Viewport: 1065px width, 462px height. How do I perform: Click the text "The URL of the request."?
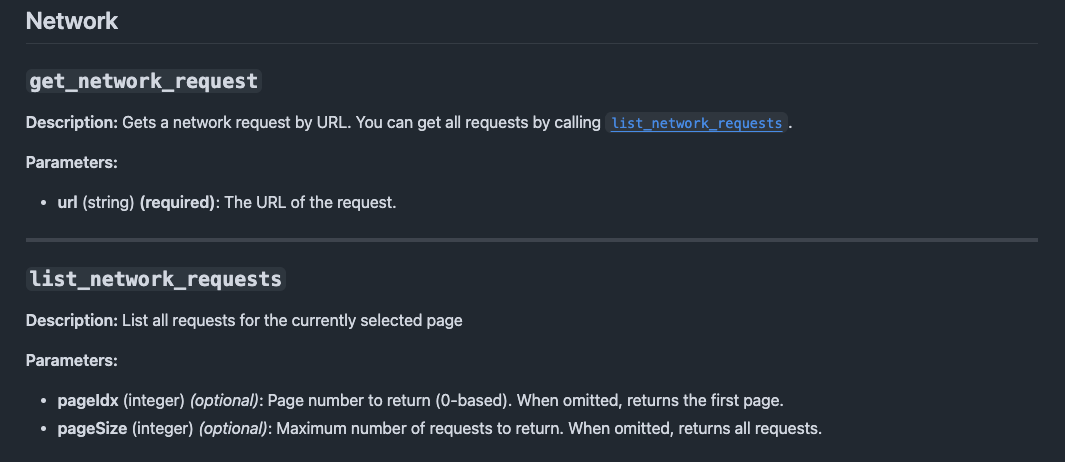(310, 202)
